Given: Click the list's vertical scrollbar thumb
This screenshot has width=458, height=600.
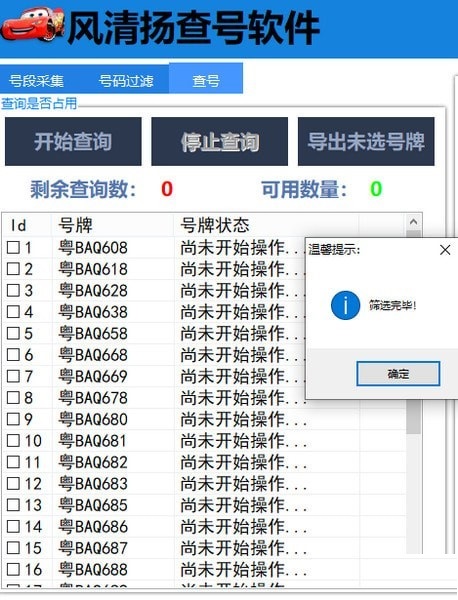Looking at the screenshot, I should pos(413,416).
